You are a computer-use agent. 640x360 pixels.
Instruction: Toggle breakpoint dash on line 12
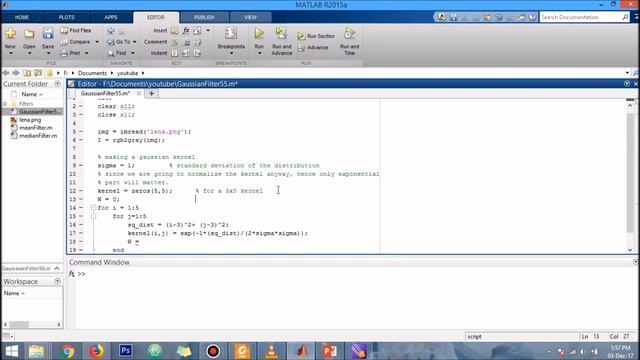[81, 191]
